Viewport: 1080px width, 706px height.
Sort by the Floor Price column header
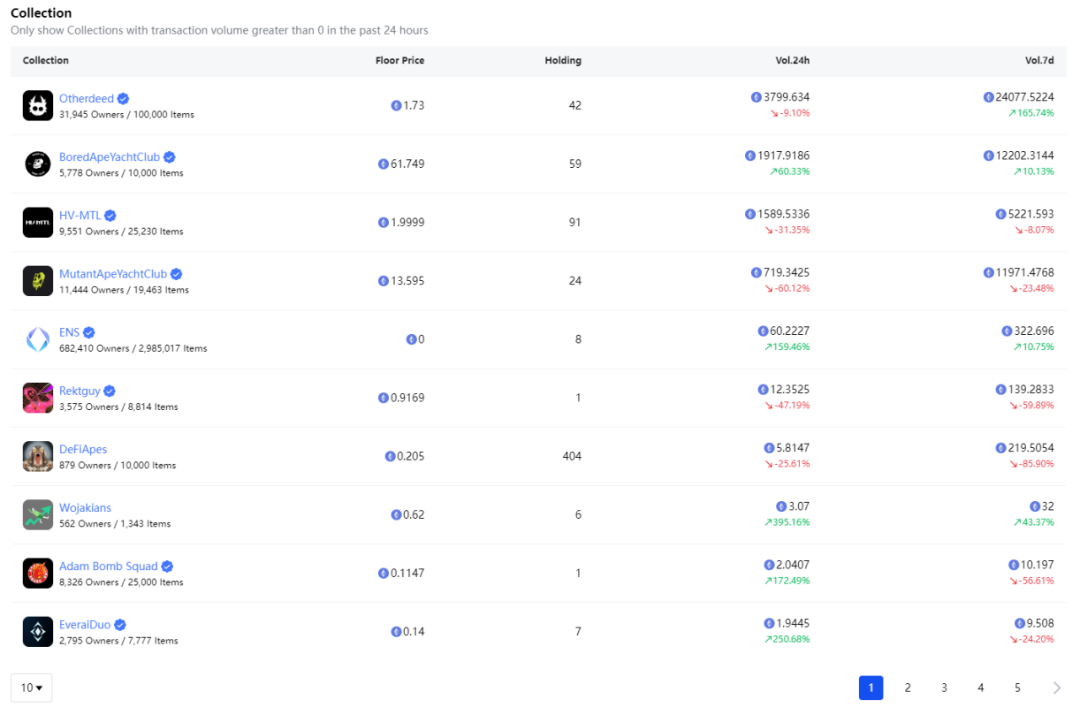399,61
